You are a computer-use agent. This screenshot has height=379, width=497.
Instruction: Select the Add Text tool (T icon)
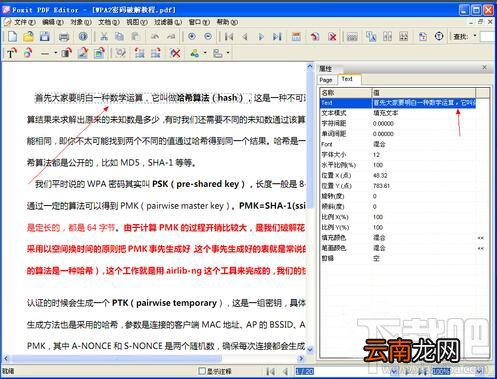12,53
